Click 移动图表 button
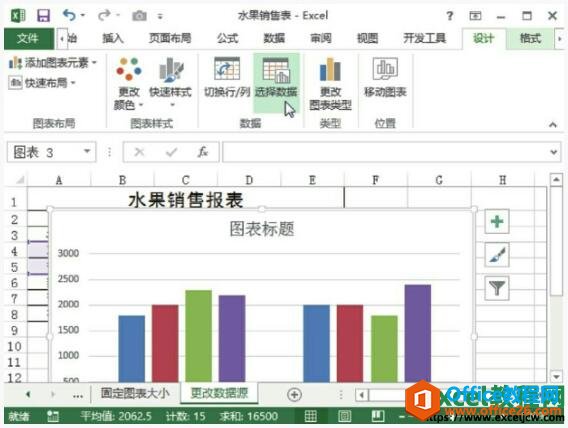This screenshot has height=428, width=568. 385,77
